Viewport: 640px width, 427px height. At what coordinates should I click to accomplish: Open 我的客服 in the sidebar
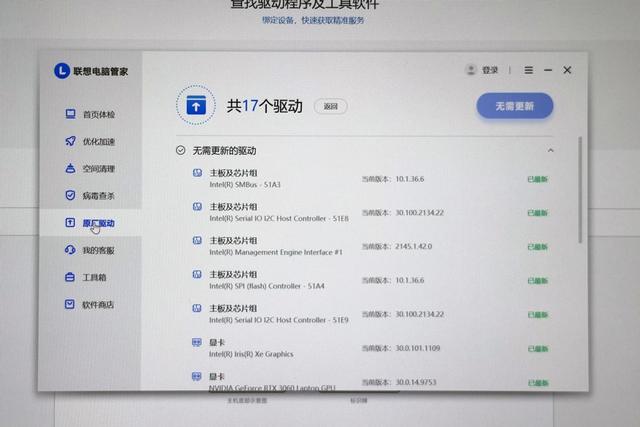[90, 250]
